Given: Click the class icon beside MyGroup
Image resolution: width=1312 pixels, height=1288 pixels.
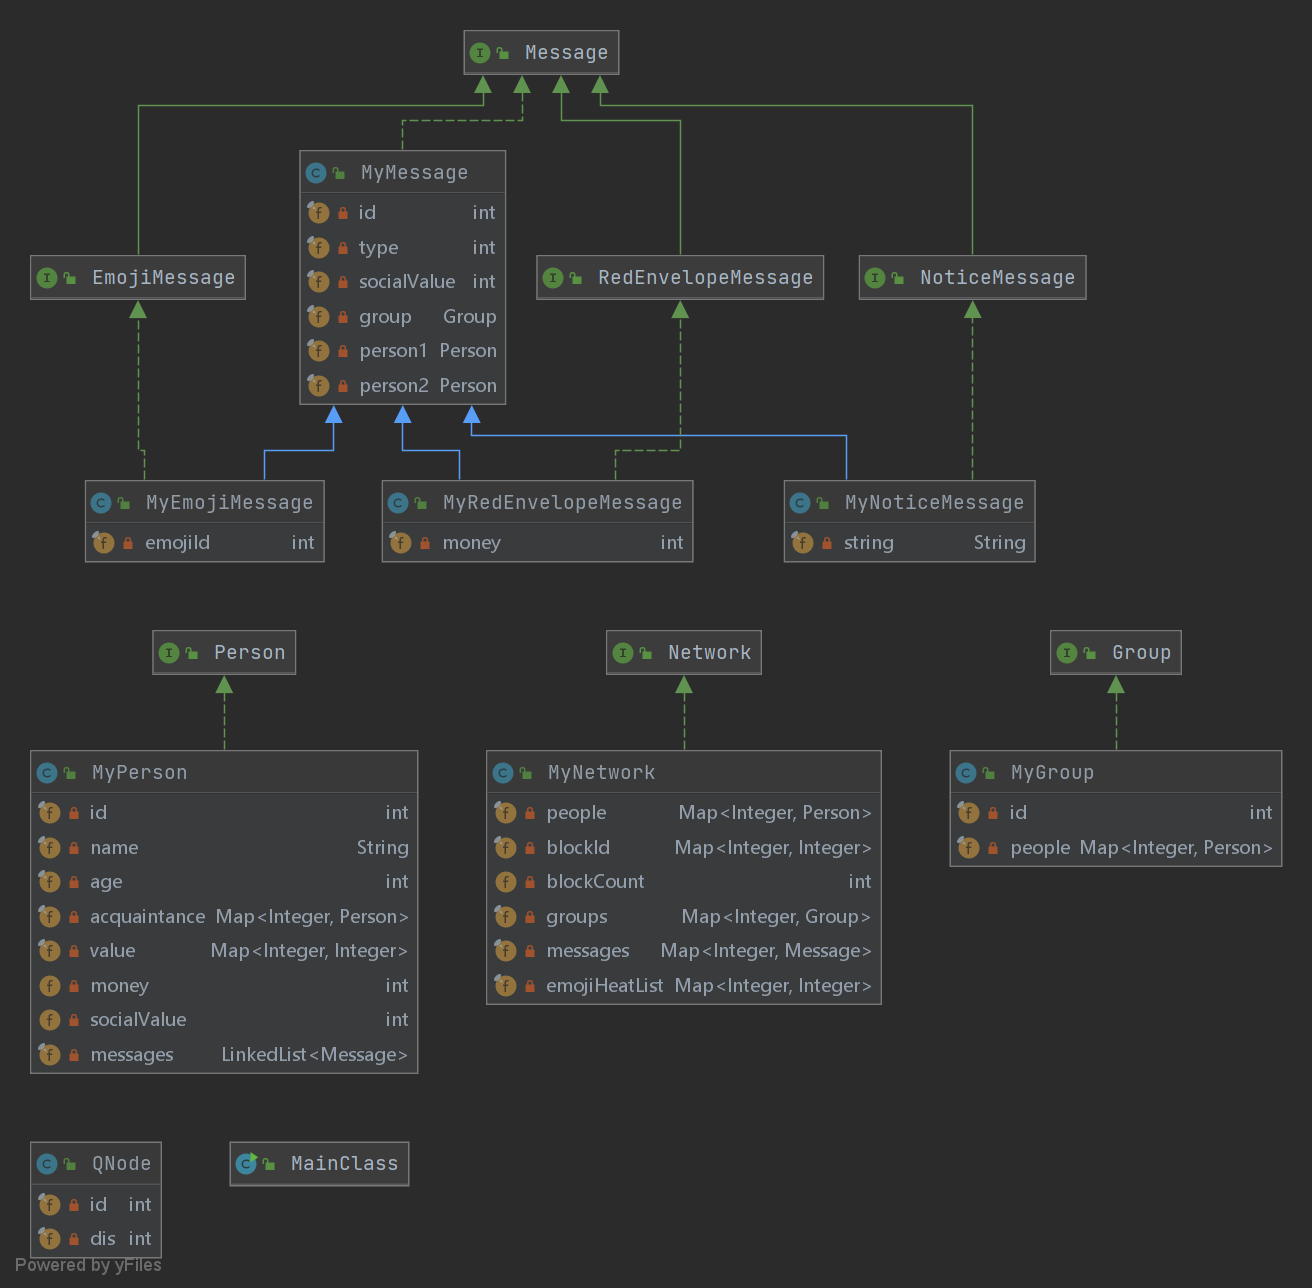Looking at the screenshot, I should (x=966, y=773).
